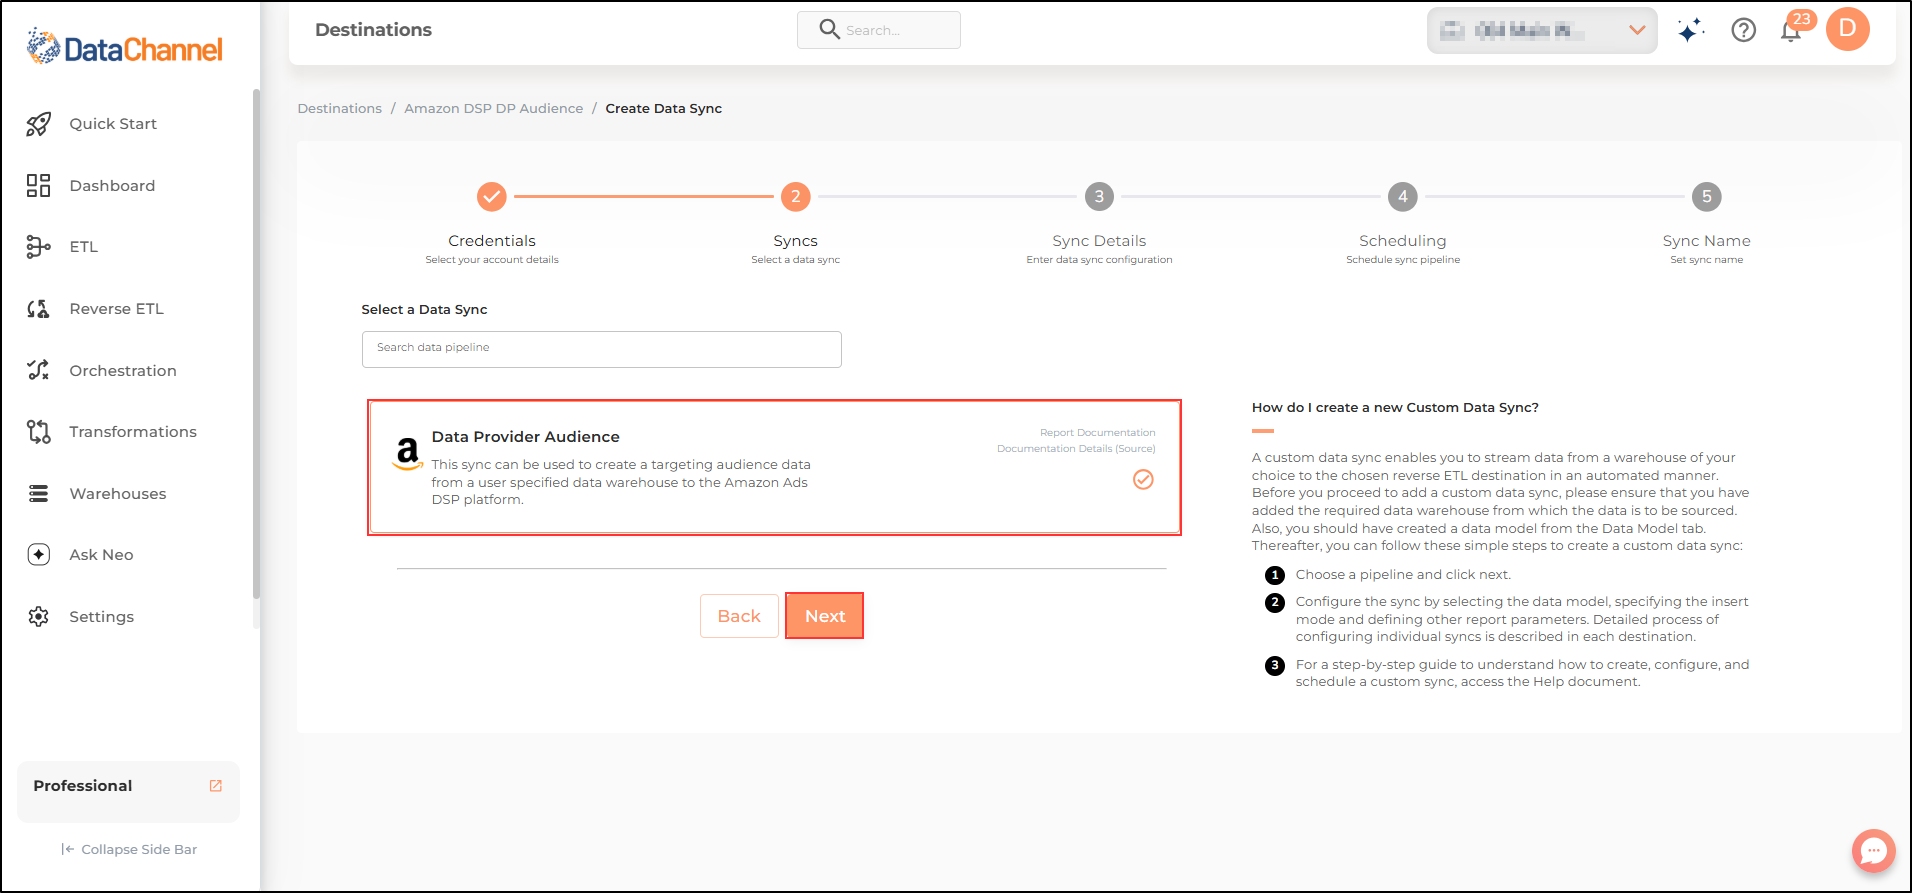Click the Warehouses stack icon

pyautogui.click(x=38, y=494)
